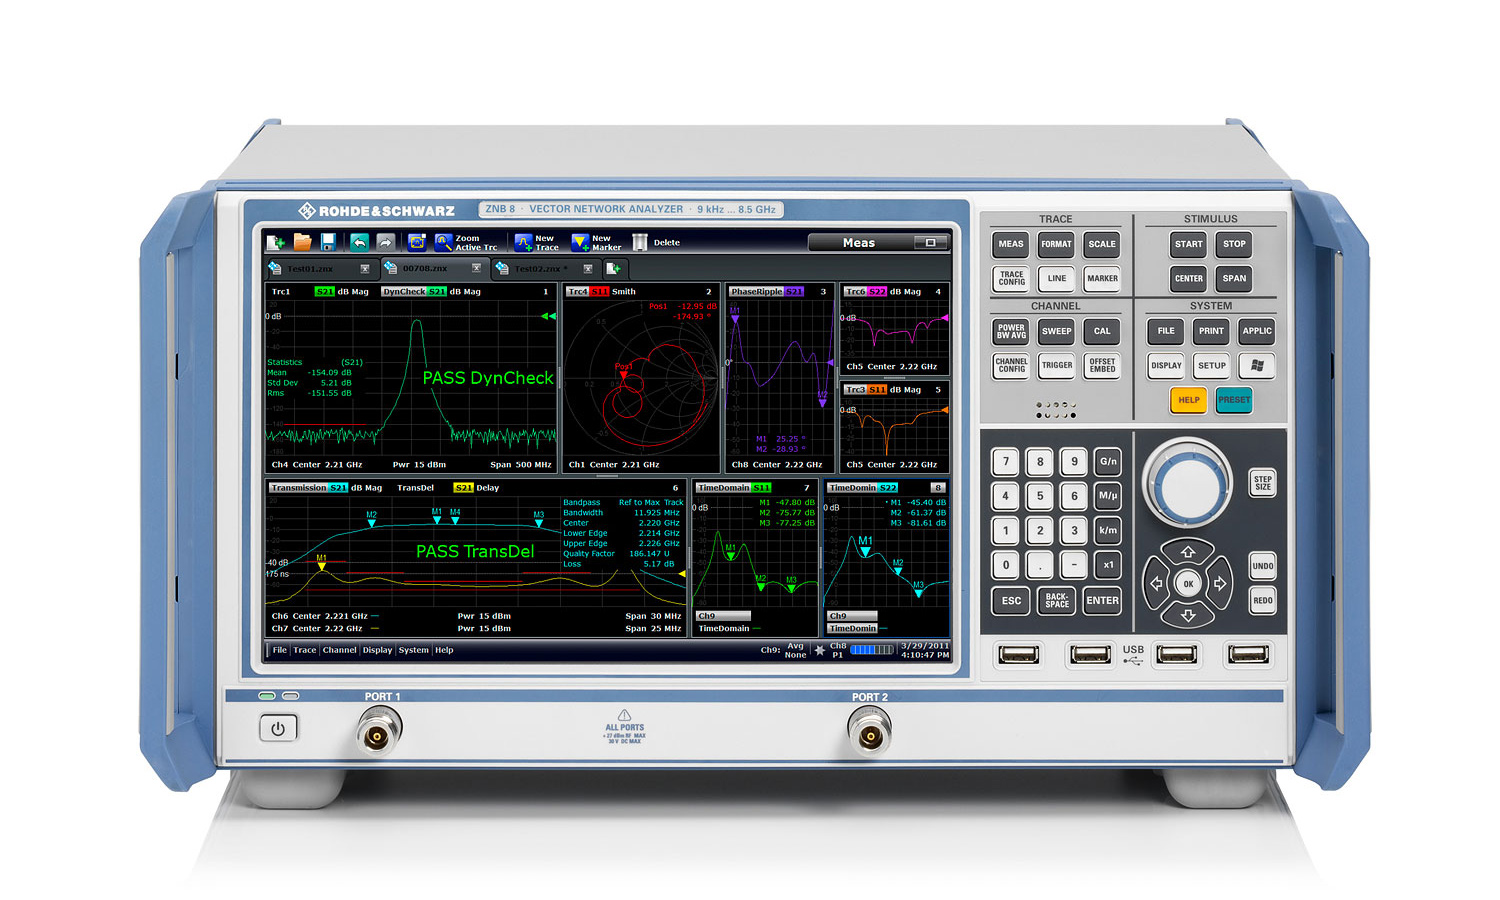Click the rotary knob
The image size is (1500, 900).
pyautogui.click(x=1188, y=484)
